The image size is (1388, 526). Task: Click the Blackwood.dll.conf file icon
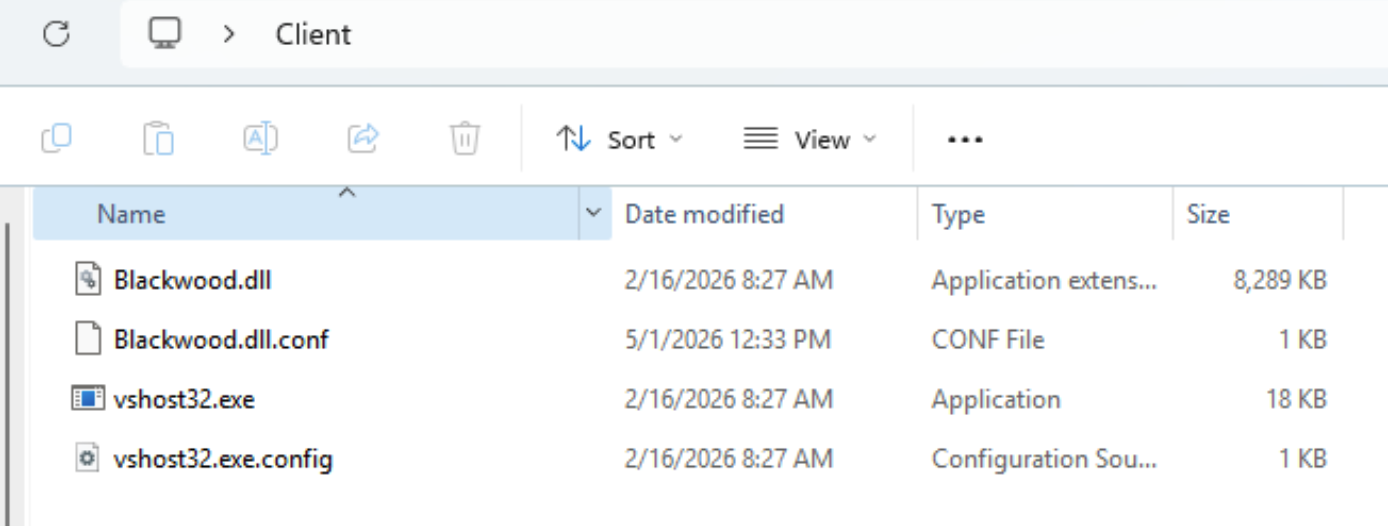tap(88, 340)
